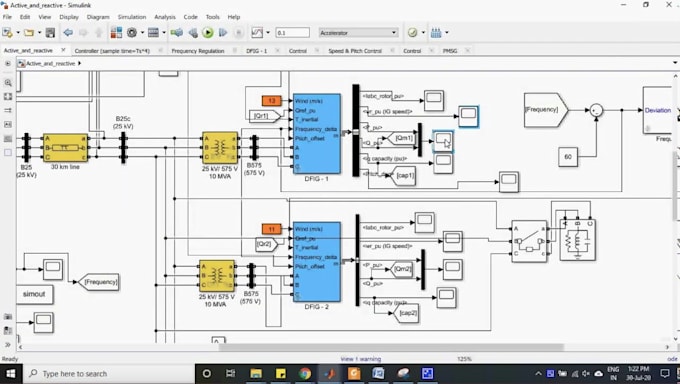Open the Simulink Library Browser icon
This screenshot has width=680, height=384.
[116, 33]
